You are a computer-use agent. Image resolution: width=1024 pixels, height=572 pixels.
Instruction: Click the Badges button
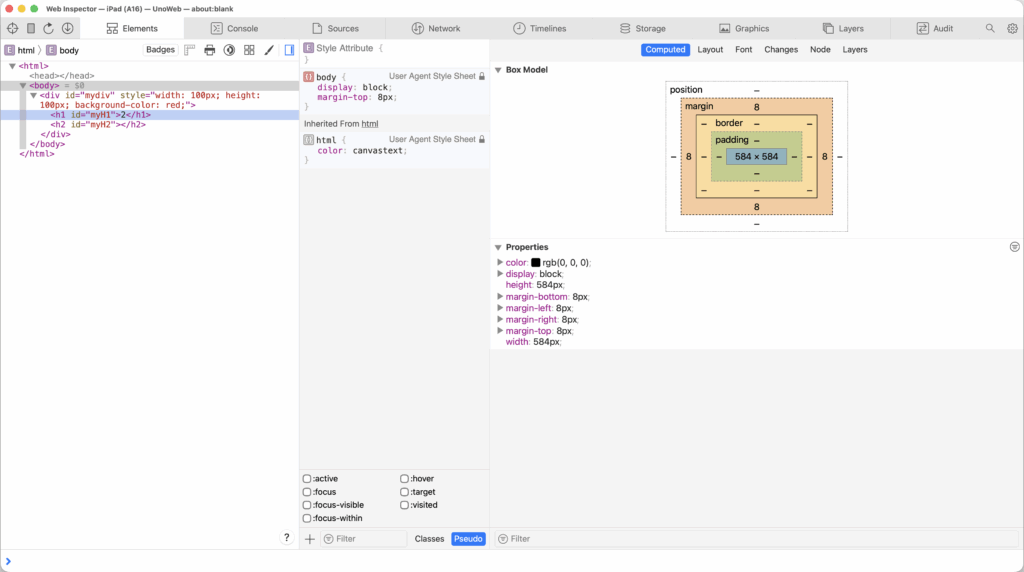(160, 50)
